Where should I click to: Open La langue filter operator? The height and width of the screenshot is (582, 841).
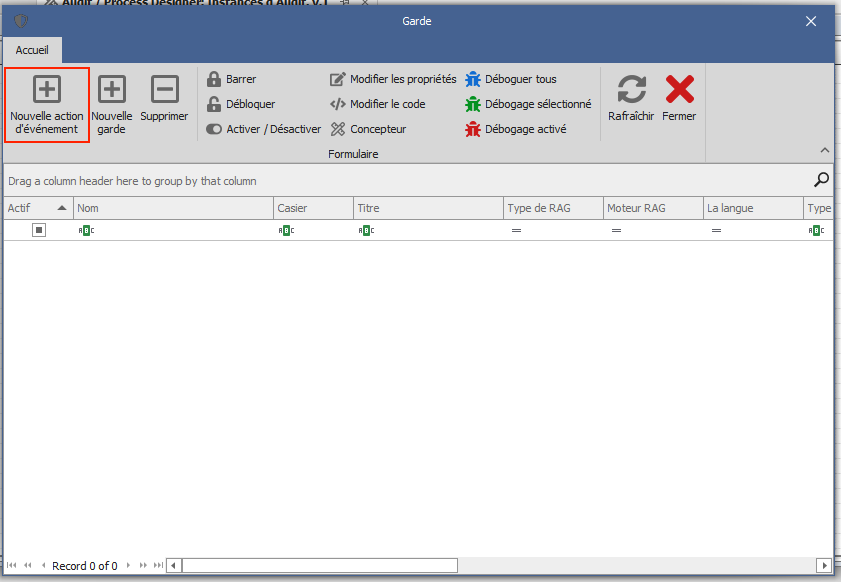pos(717,230)
